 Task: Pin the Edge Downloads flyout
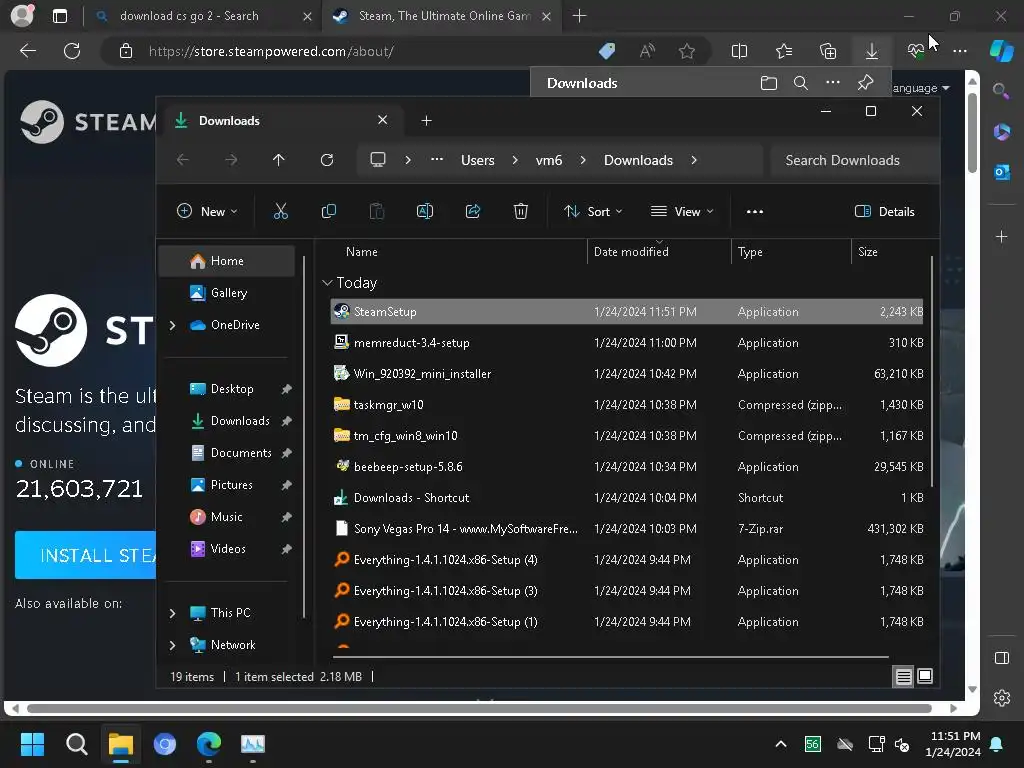(x=865, y=83)
